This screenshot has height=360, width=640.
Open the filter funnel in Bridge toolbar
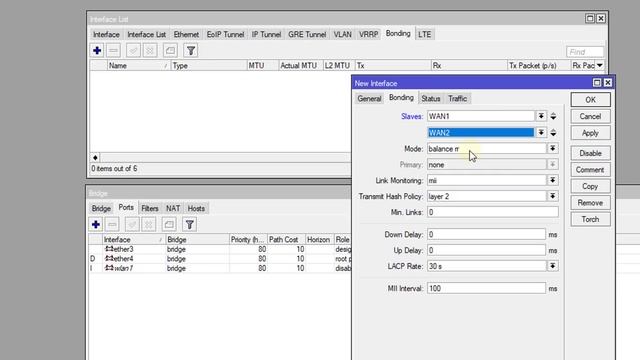pyautogui.click(x=189, y=224)
